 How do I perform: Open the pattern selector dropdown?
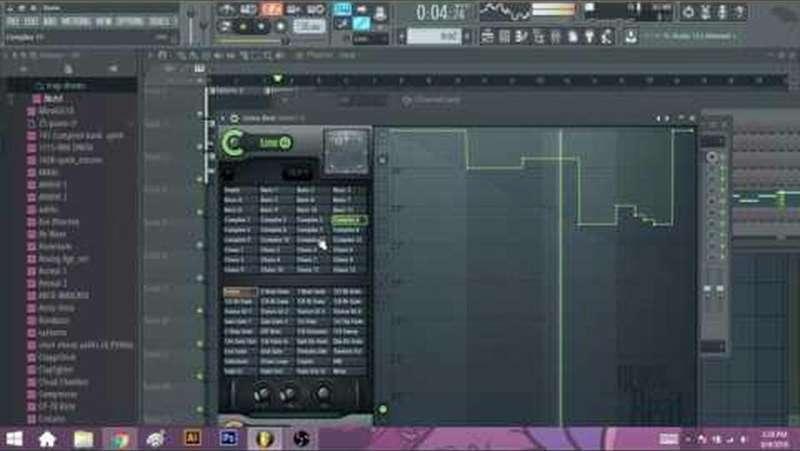tap(434, 36)
